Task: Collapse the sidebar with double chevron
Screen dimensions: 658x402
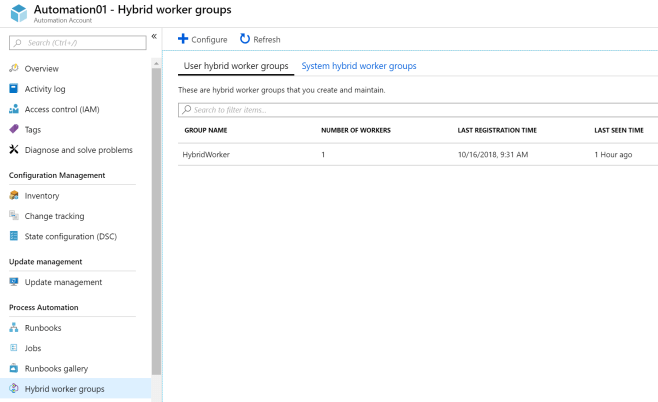Action: coord(154,36)
